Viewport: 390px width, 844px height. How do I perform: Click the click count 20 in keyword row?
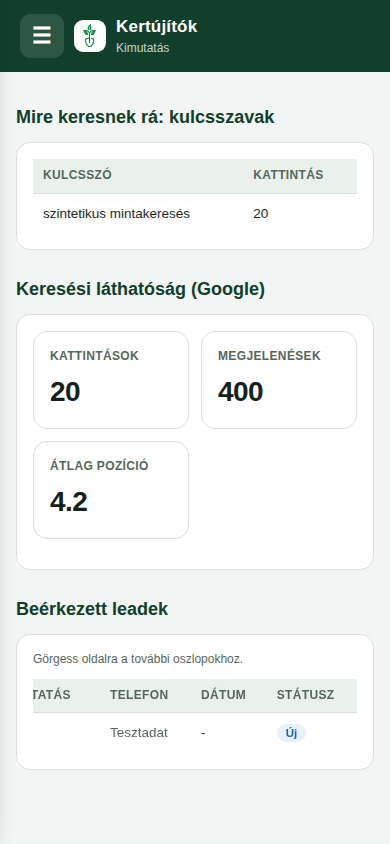(261, 214)
